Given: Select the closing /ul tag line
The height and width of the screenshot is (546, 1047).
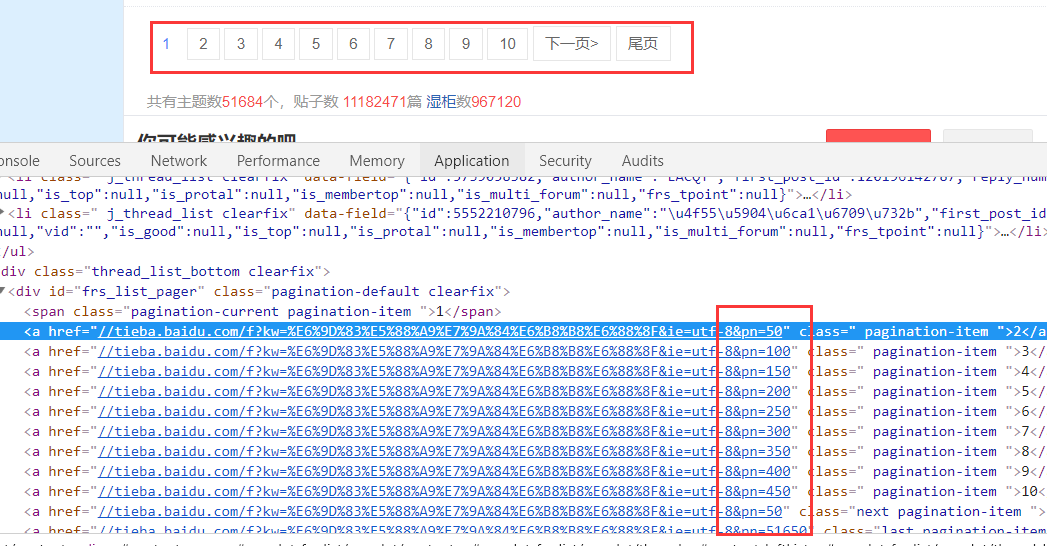Looking at the screenshot, I should pyautogui.click(x=17, y=252).
